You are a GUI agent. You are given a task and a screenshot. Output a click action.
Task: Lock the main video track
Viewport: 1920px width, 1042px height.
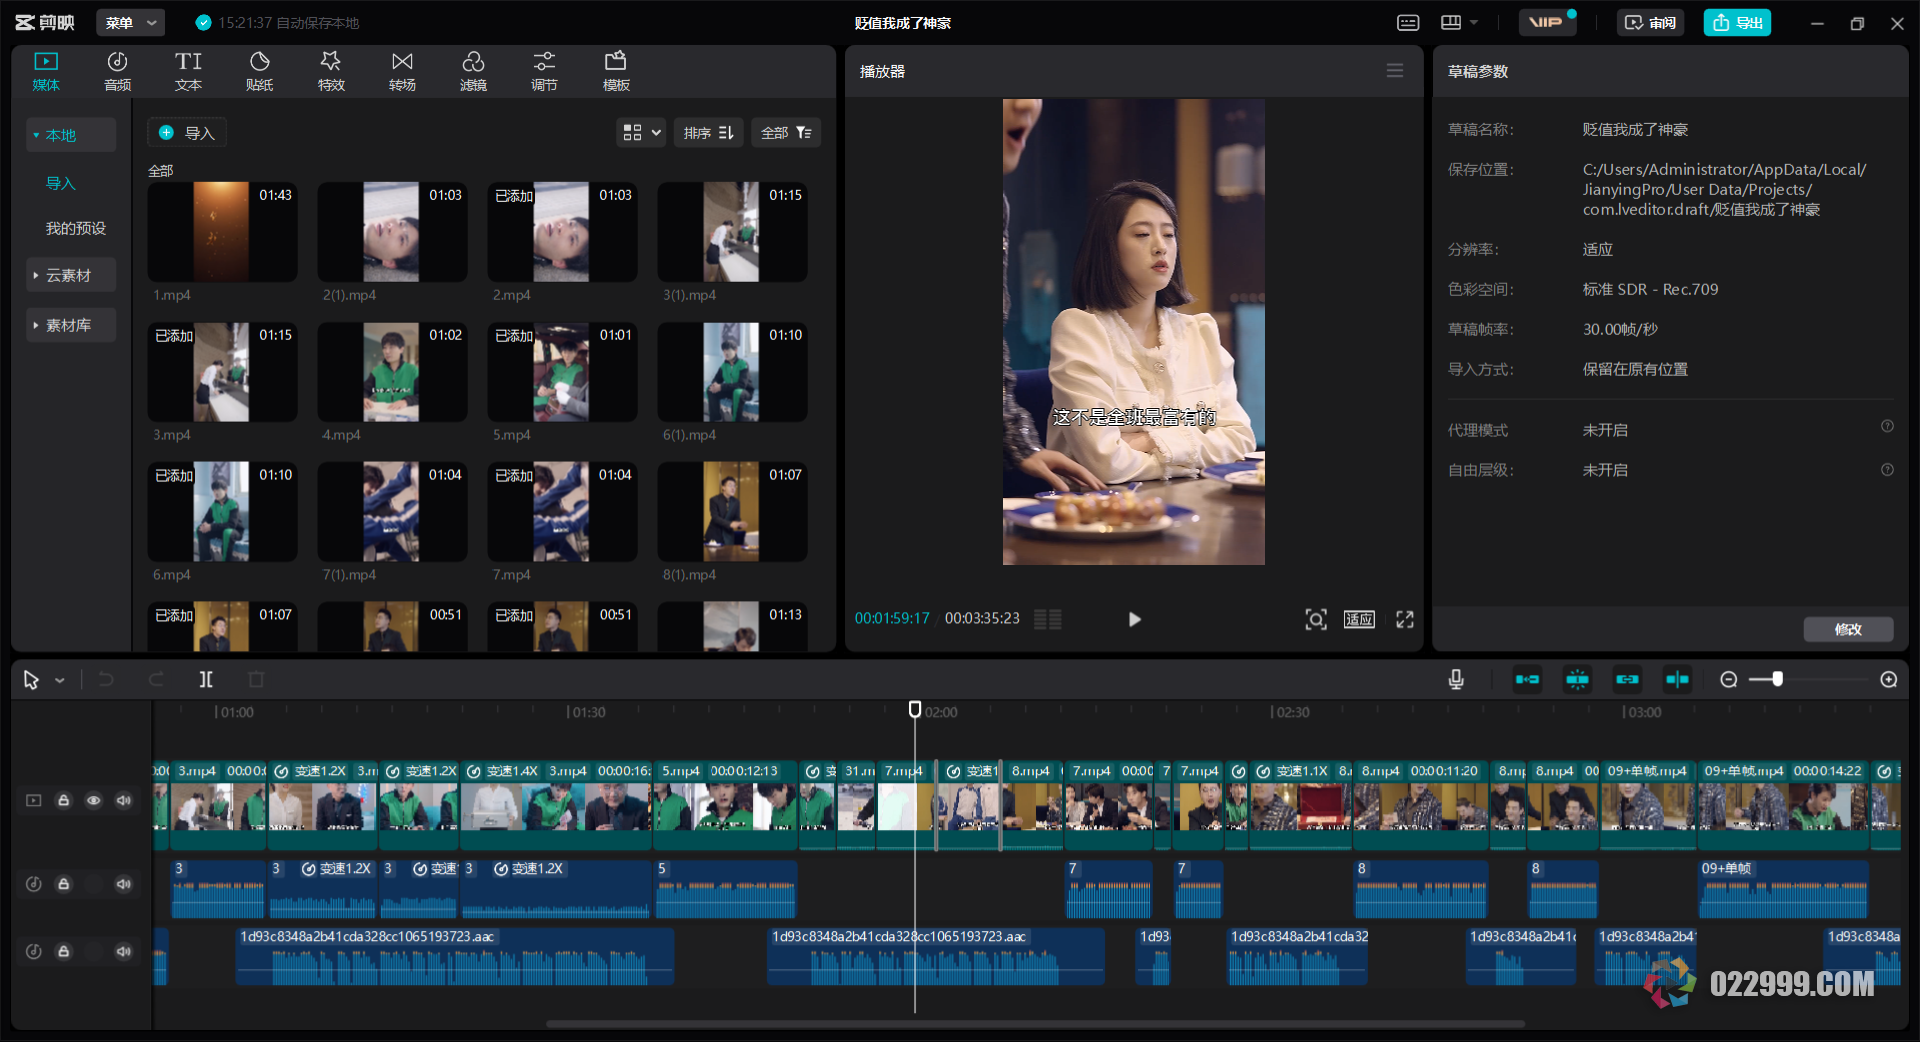click(63, 800)
